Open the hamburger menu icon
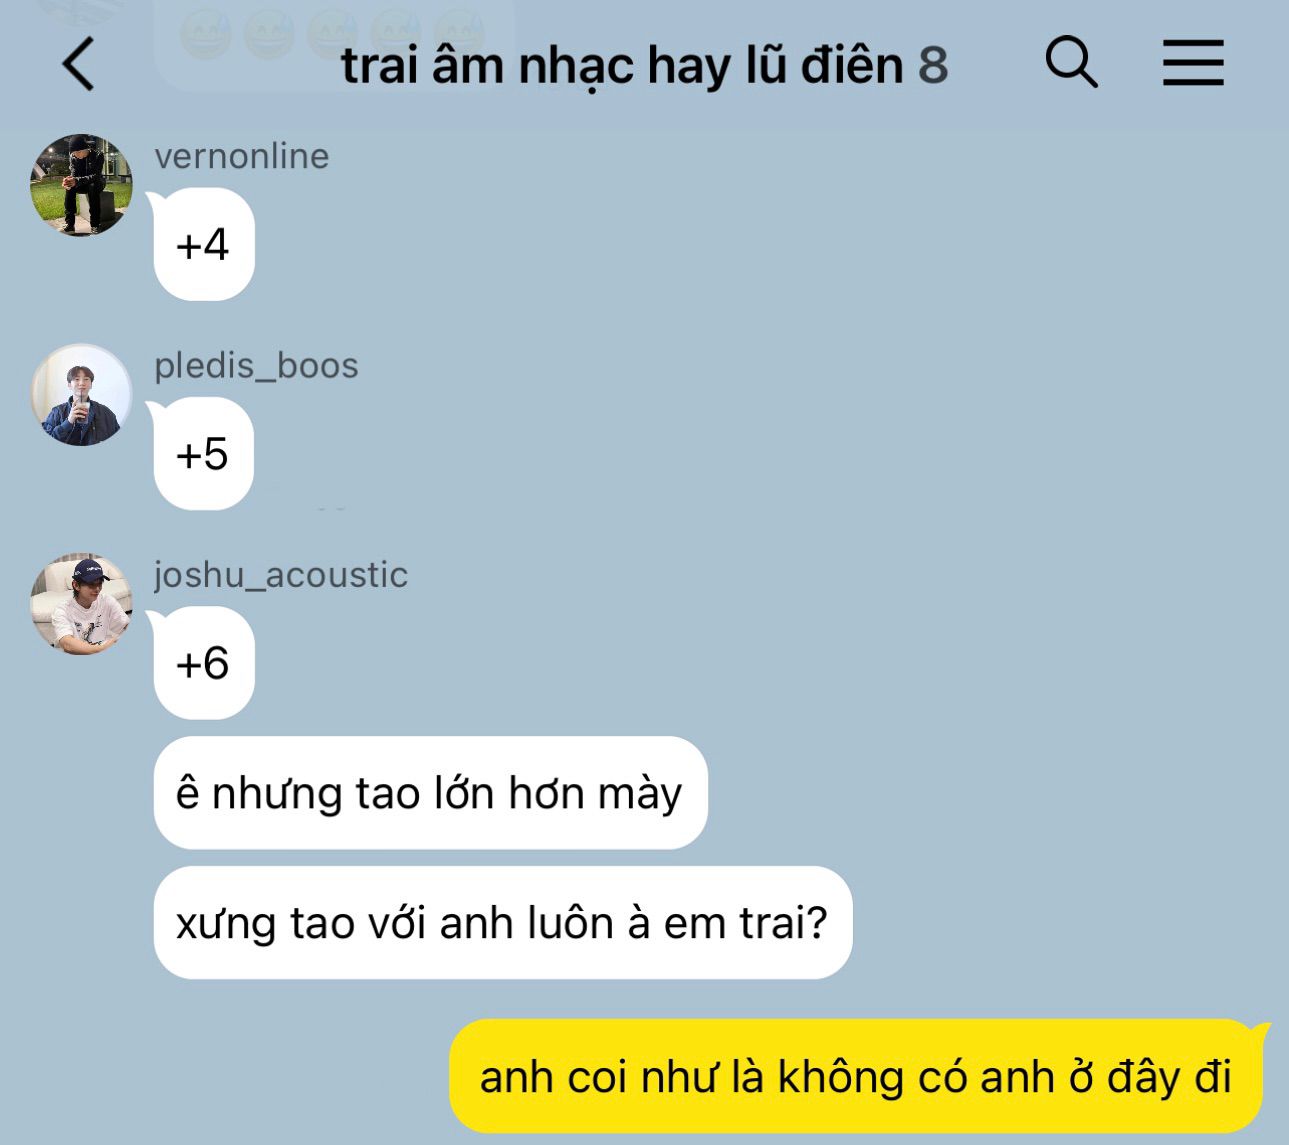This screenshot has width=1289, height=1145. (x=1193, y=63)
